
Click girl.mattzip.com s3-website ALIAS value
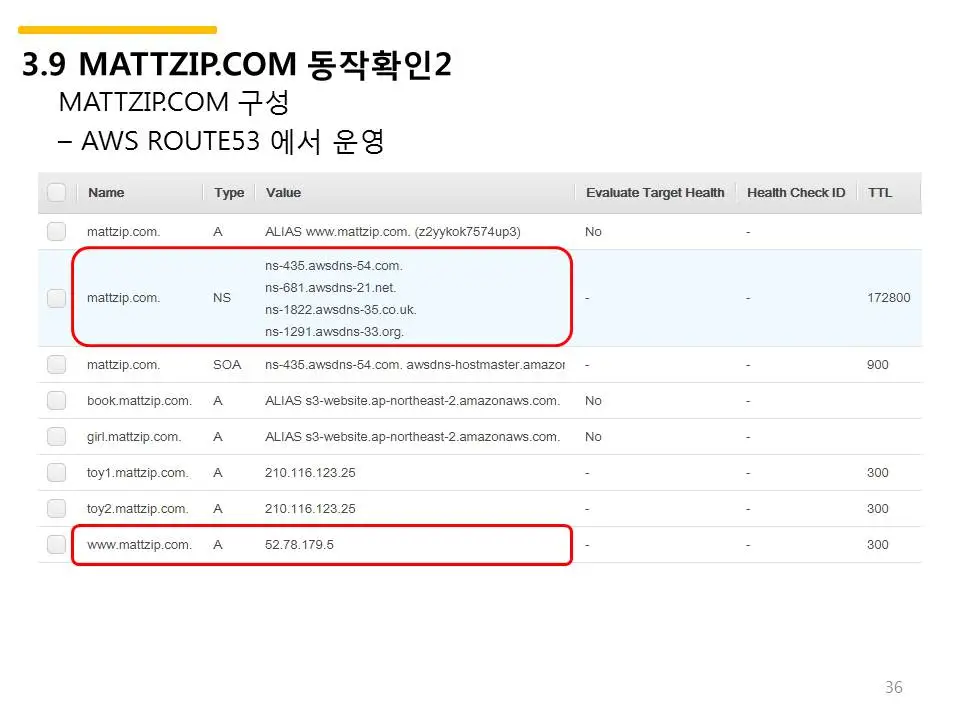[412, 437]
